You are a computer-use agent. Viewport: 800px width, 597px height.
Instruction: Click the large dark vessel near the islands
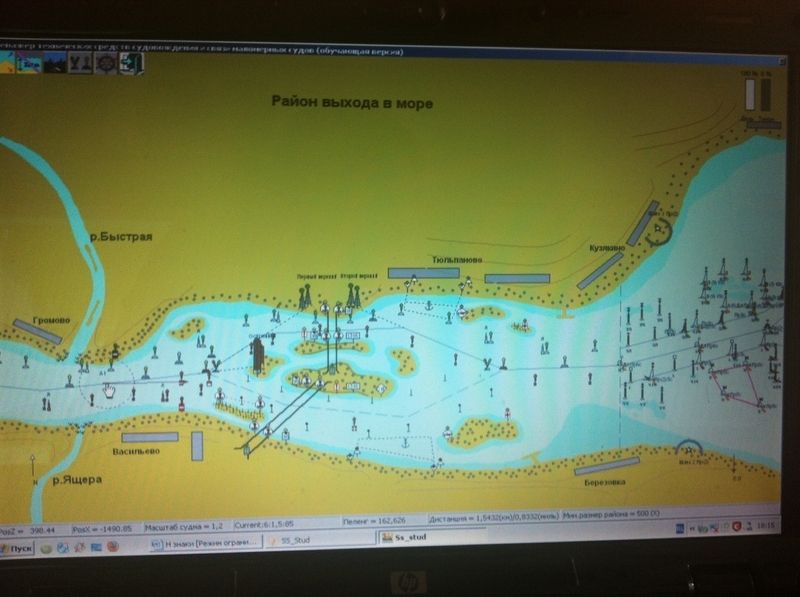tap(257, 354)
